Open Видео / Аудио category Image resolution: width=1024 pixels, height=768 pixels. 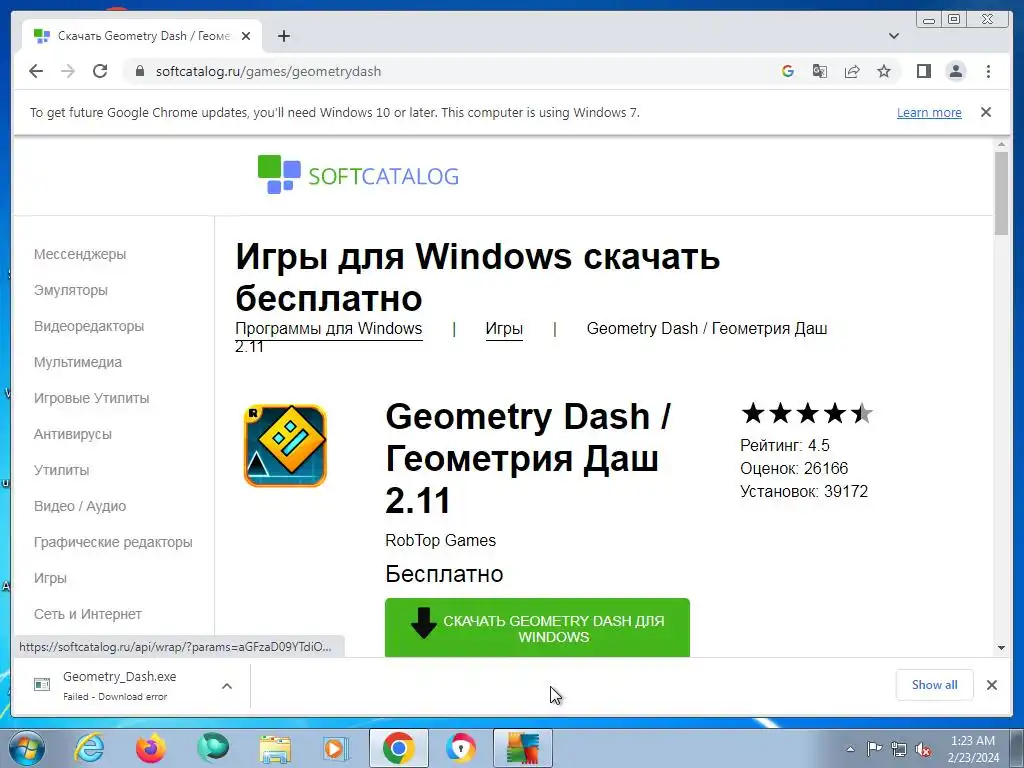click(80, 505)
